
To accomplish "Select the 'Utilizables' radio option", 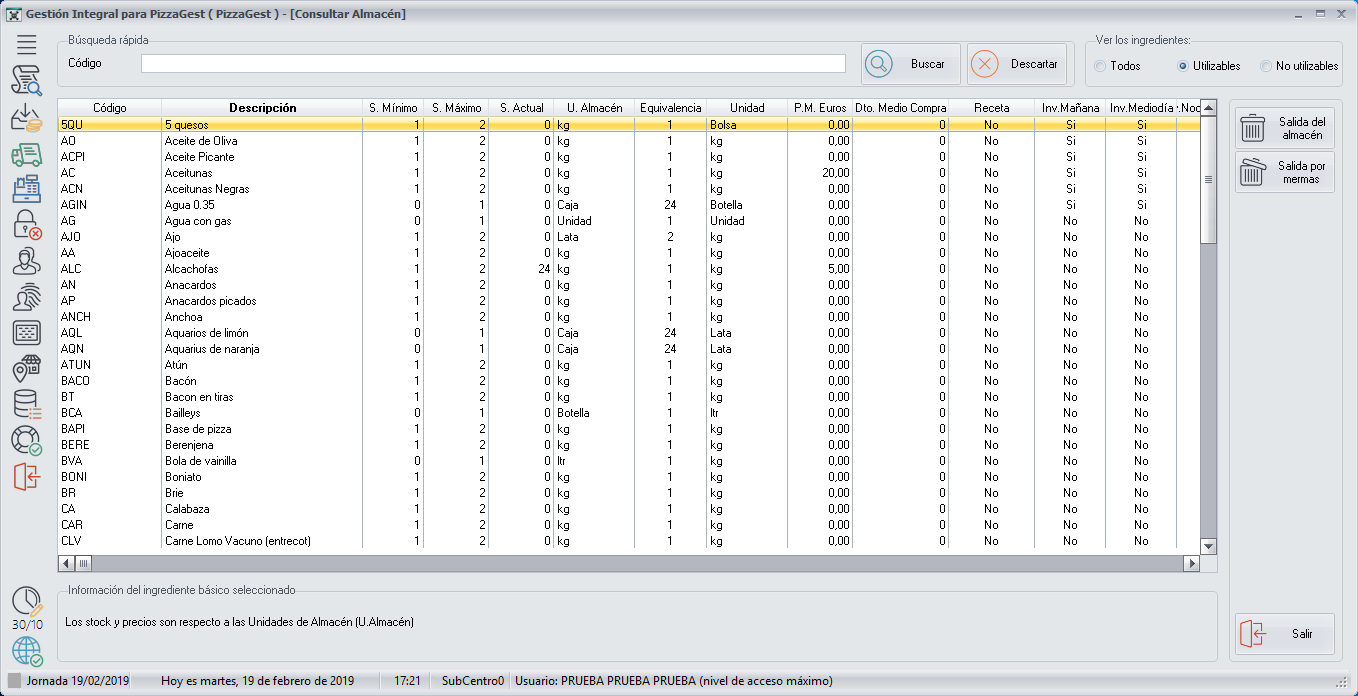I will pyautogui.click(x=1184, y=66).
